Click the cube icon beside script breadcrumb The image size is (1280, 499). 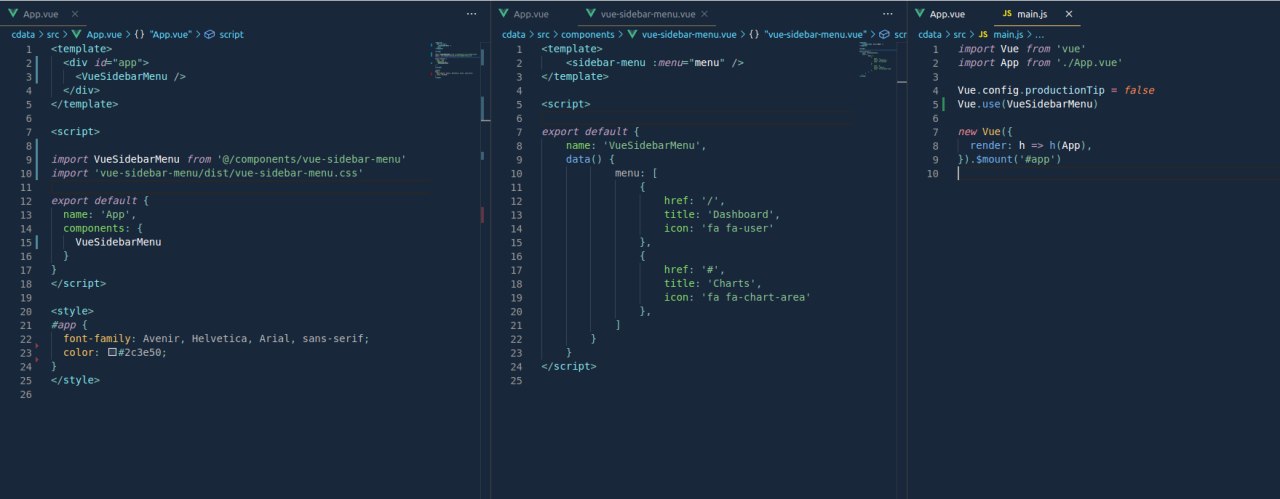point(210,34)
